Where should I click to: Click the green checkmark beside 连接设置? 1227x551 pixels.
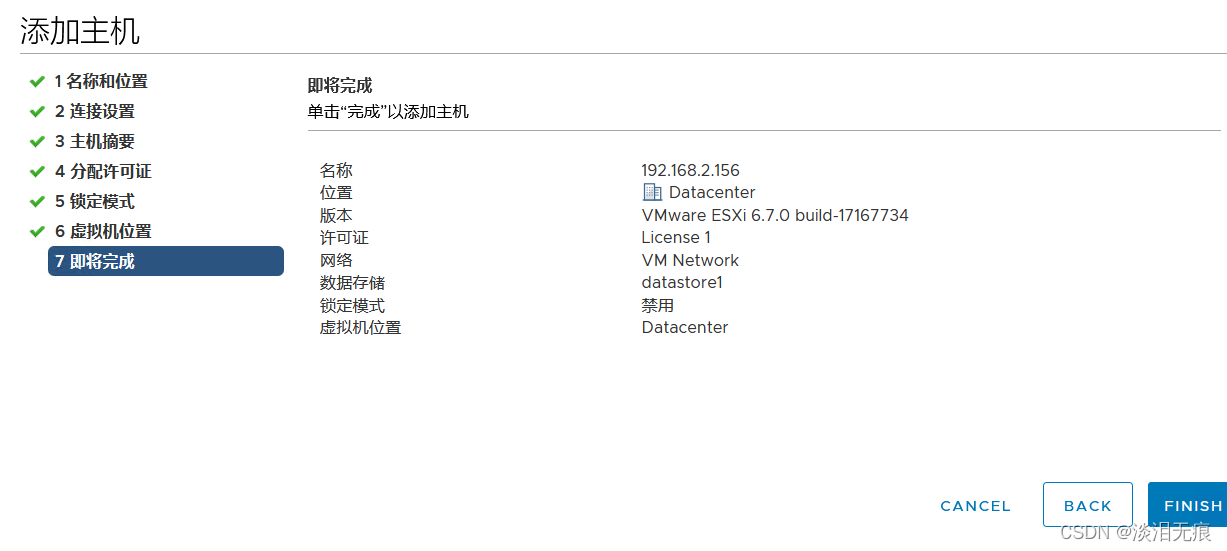point(37,111)
